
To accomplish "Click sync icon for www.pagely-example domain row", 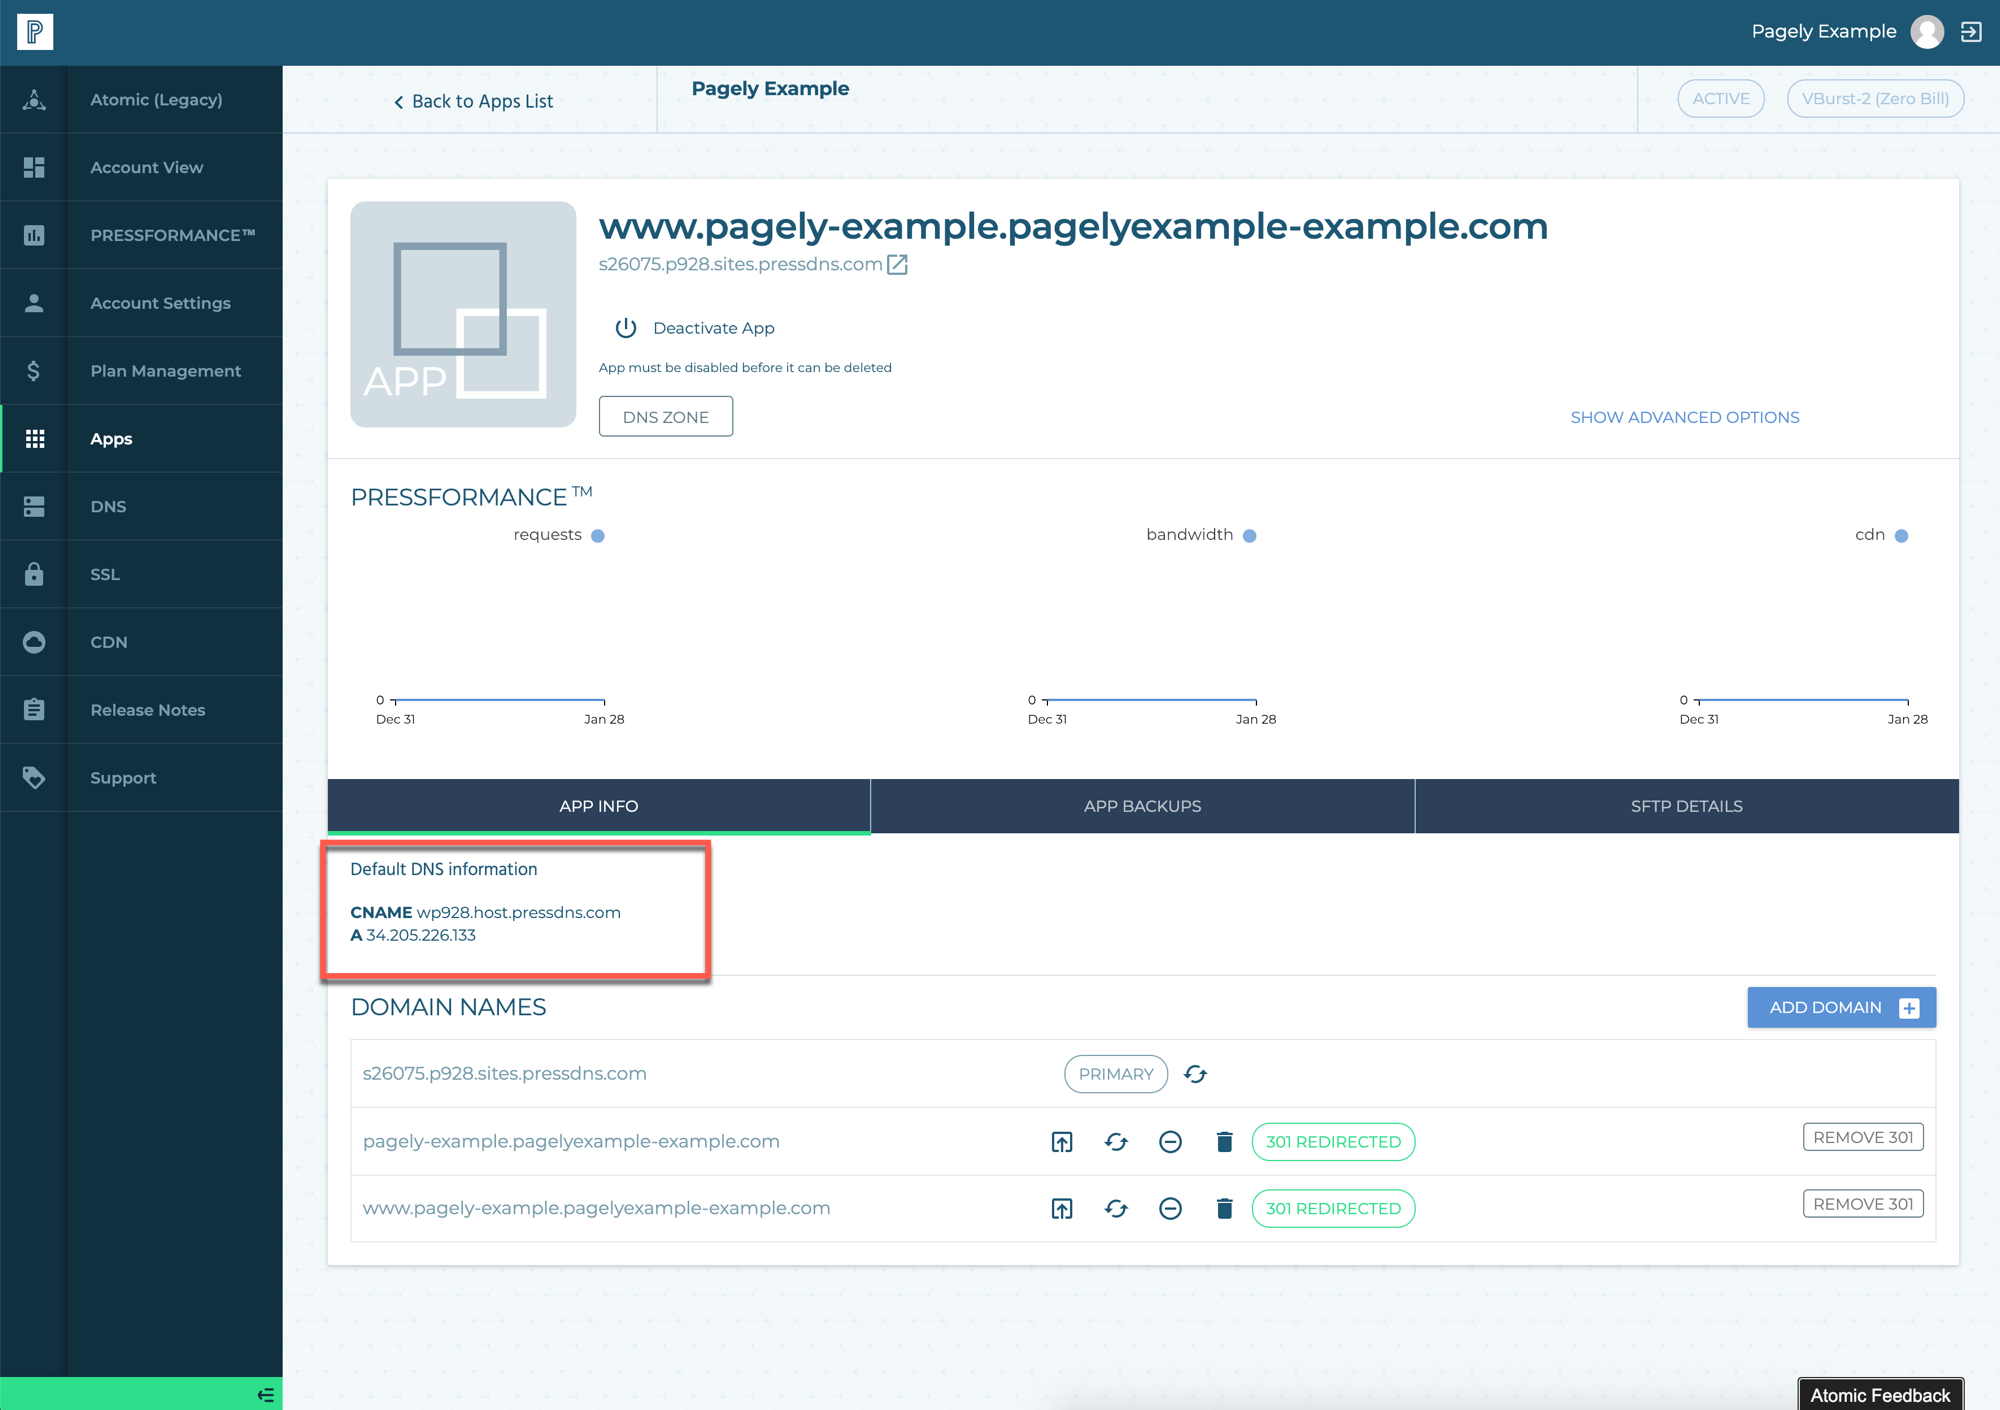I will (1117, 1209).
